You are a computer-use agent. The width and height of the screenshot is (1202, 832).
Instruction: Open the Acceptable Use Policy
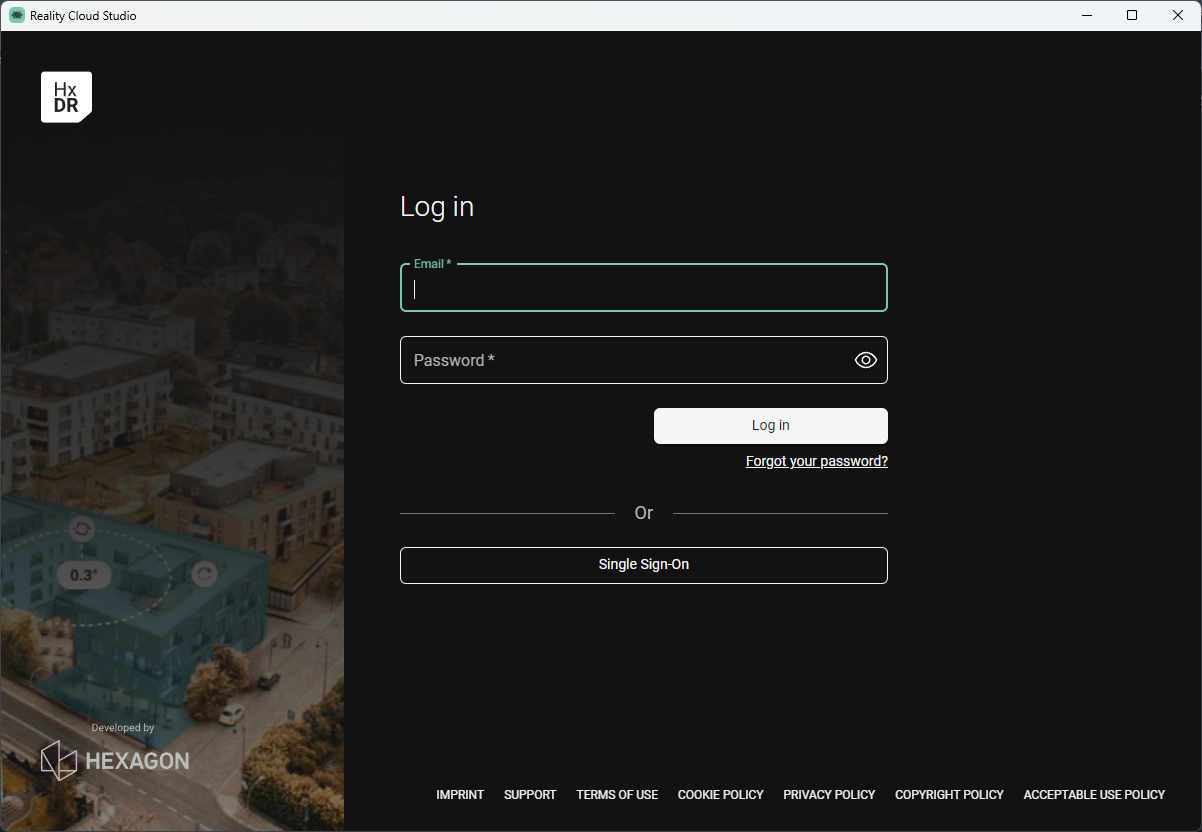click(1094, 794)
